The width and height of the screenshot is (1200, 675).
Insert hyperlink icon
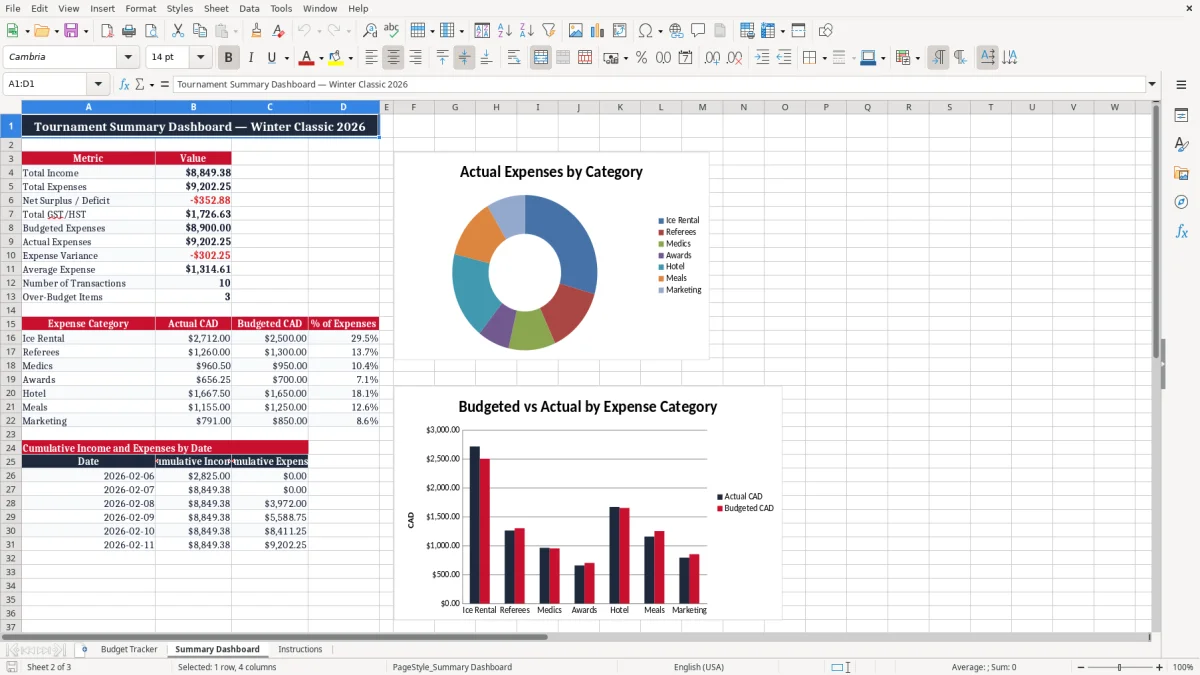[676, 31]
